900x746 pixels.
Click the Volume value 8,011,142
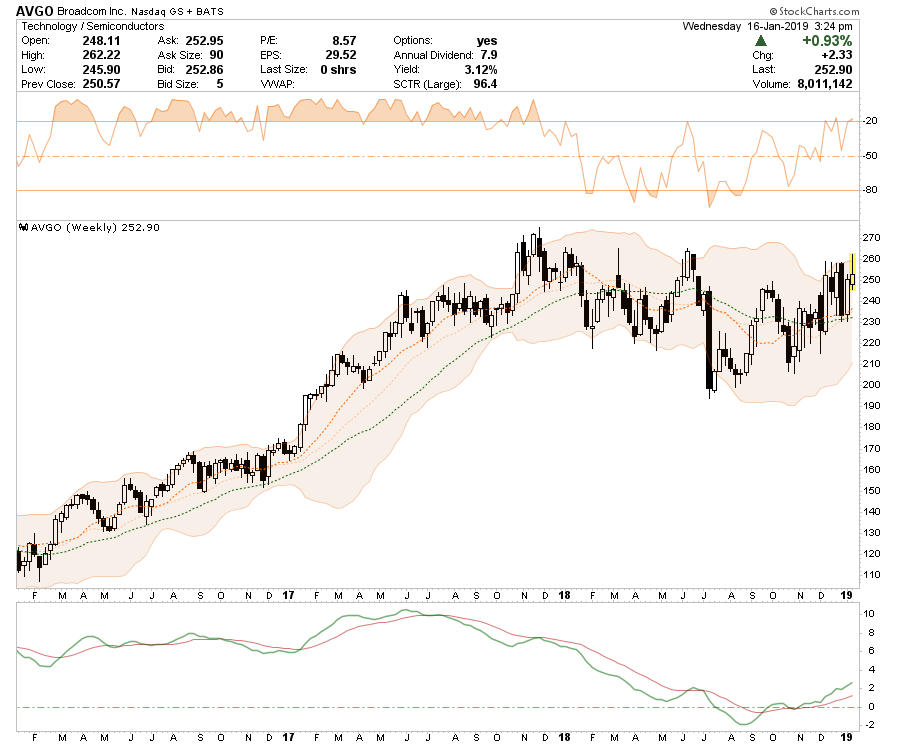[825, 84]
